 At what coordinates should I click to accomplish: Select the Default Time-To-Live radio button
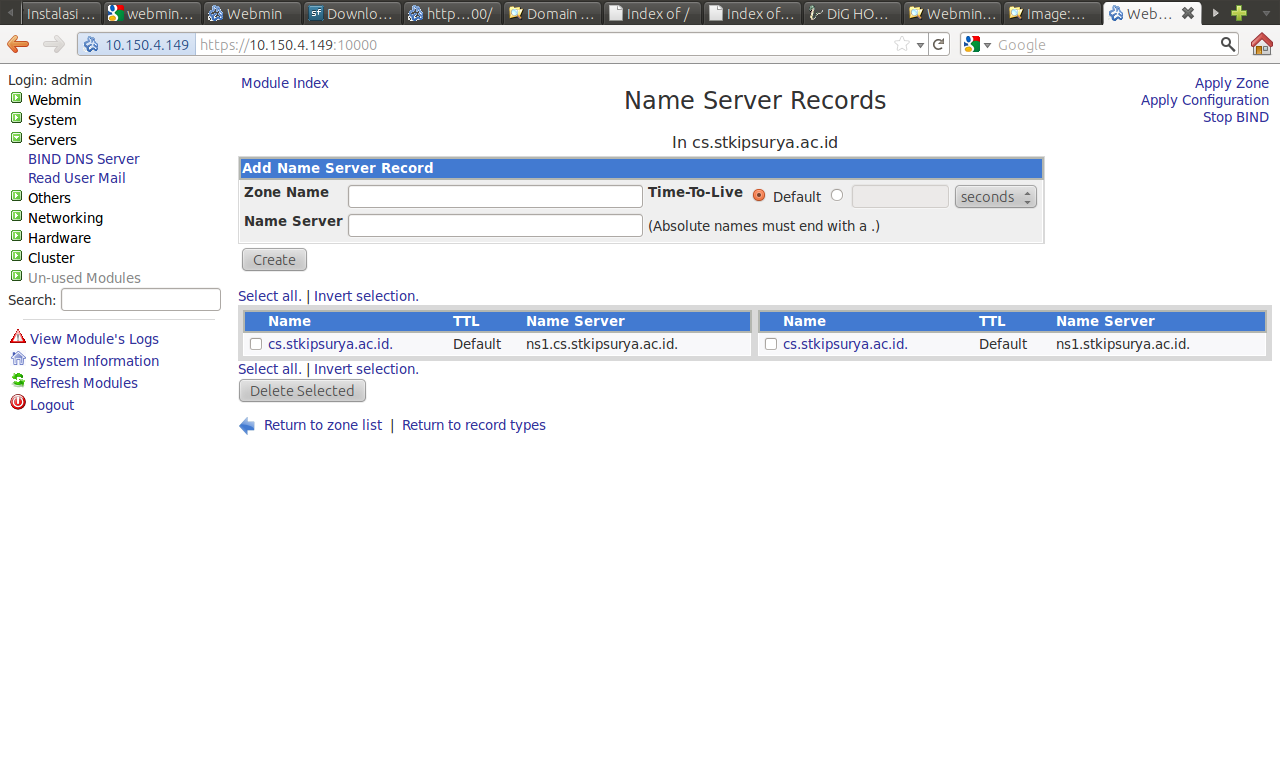point(759,196)
